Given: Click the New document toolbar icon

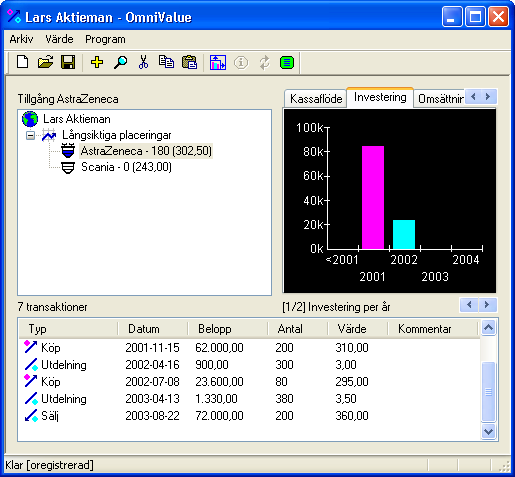Looking at the screenshot, I should (22, 62).
